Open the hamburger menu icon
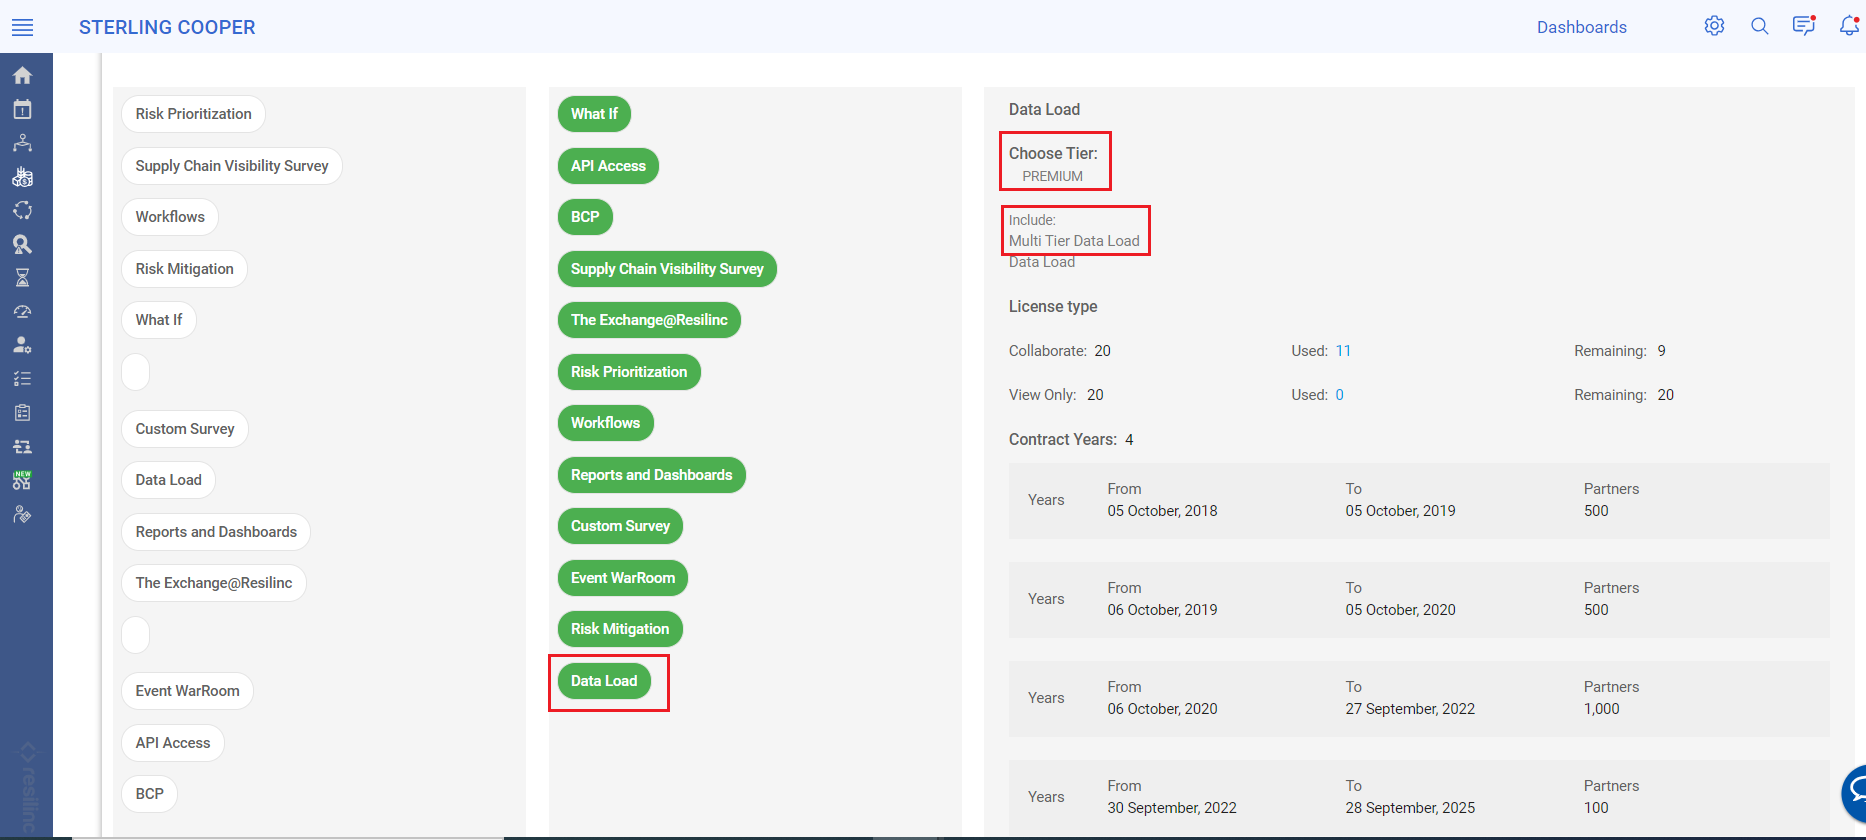 click(22, 27)
